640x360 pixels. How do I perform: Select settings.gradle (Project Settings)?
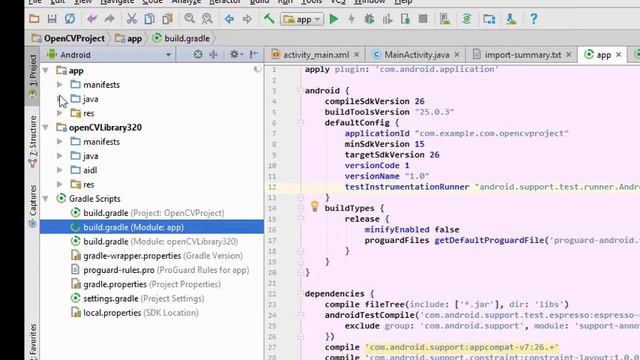coord(152,299)
